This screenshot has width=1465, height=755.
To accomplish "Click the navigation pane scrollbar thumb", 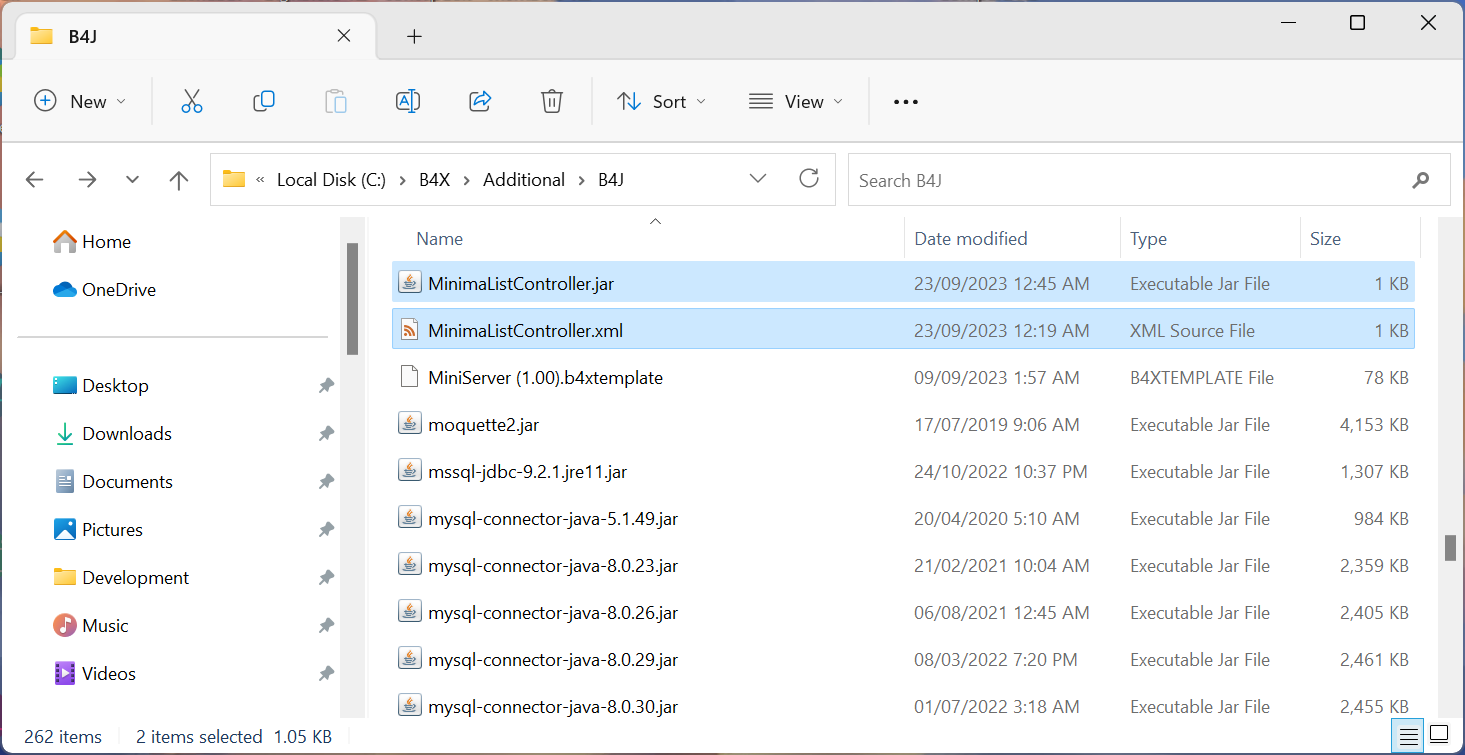I will (x=352, y=299).
